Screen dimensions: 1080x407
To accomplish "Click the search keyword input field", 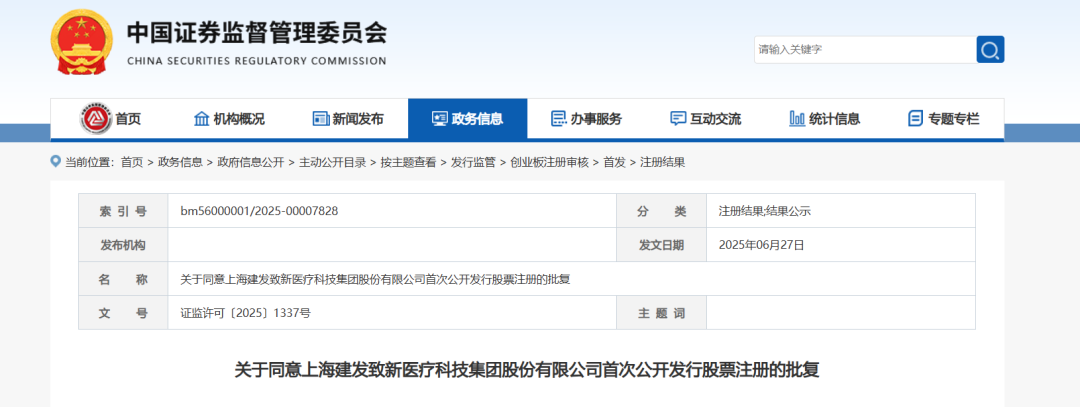I will pos(865,50).
